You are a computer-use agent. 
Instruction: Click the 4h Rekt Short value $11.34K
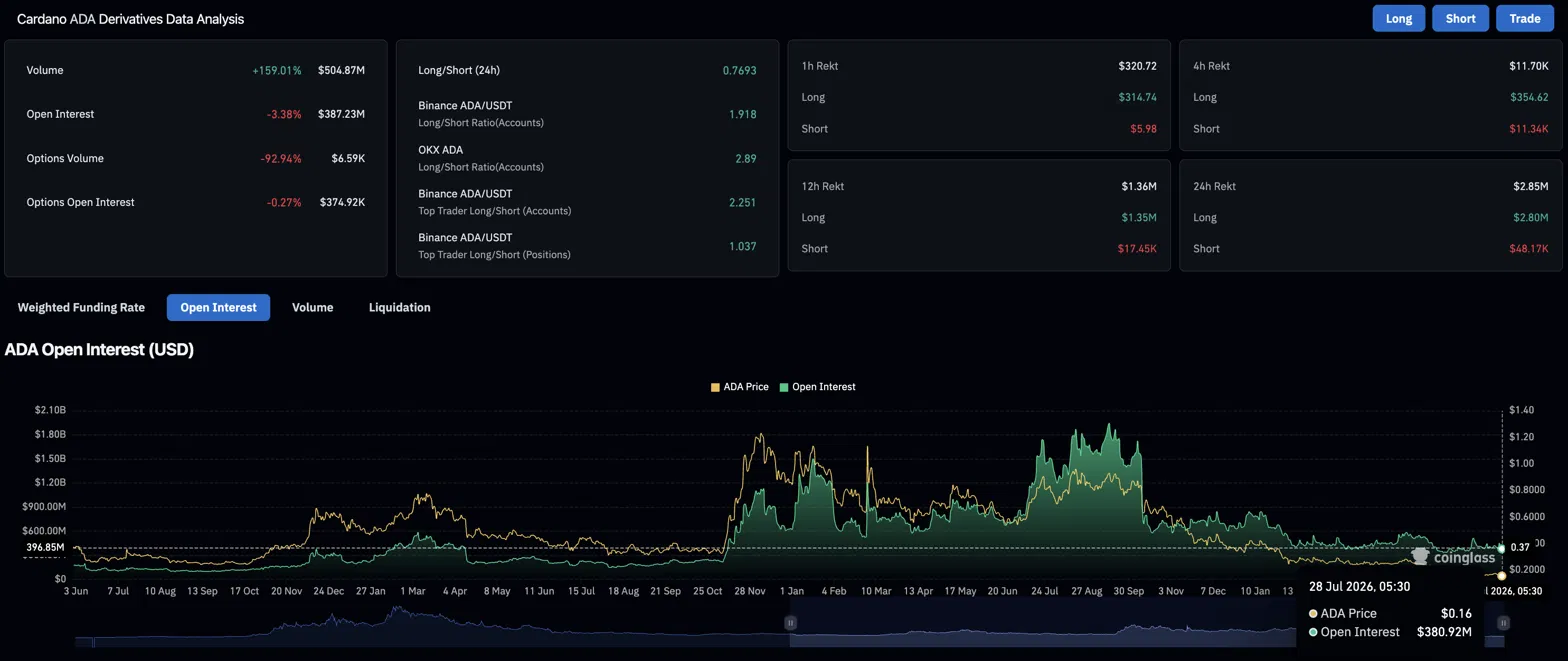[1529, 128]
